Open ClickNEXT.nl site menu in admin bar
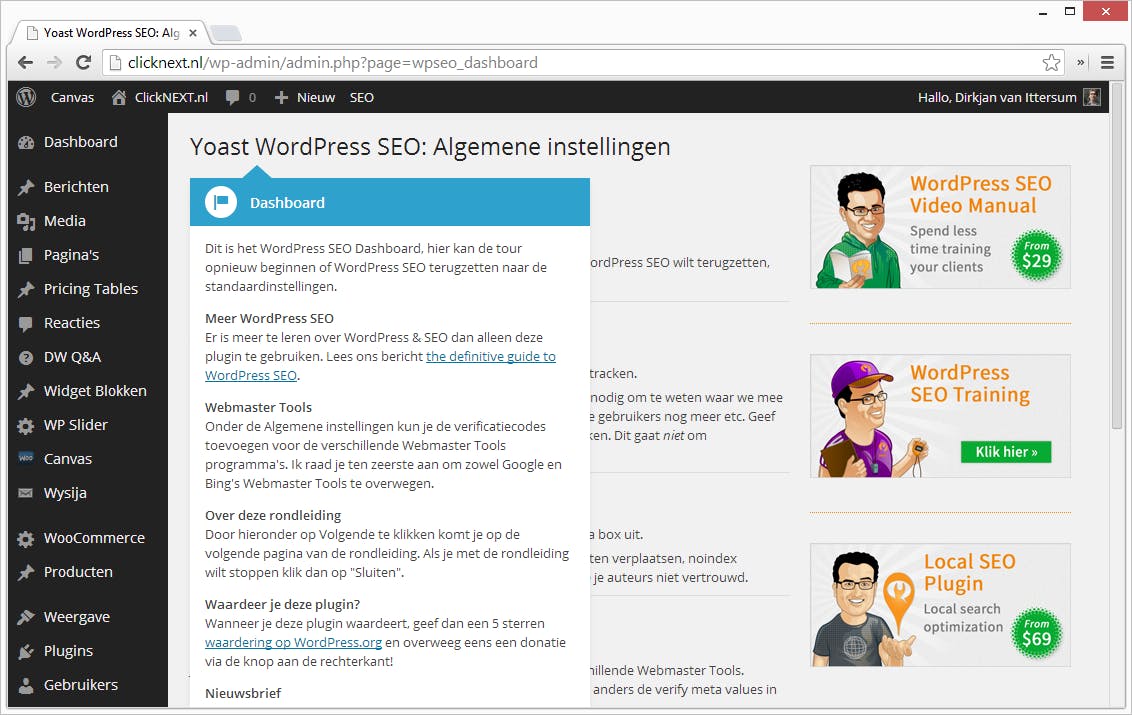Image resolution: width=1132 pixels, height=715 pixels. point(171,98)
